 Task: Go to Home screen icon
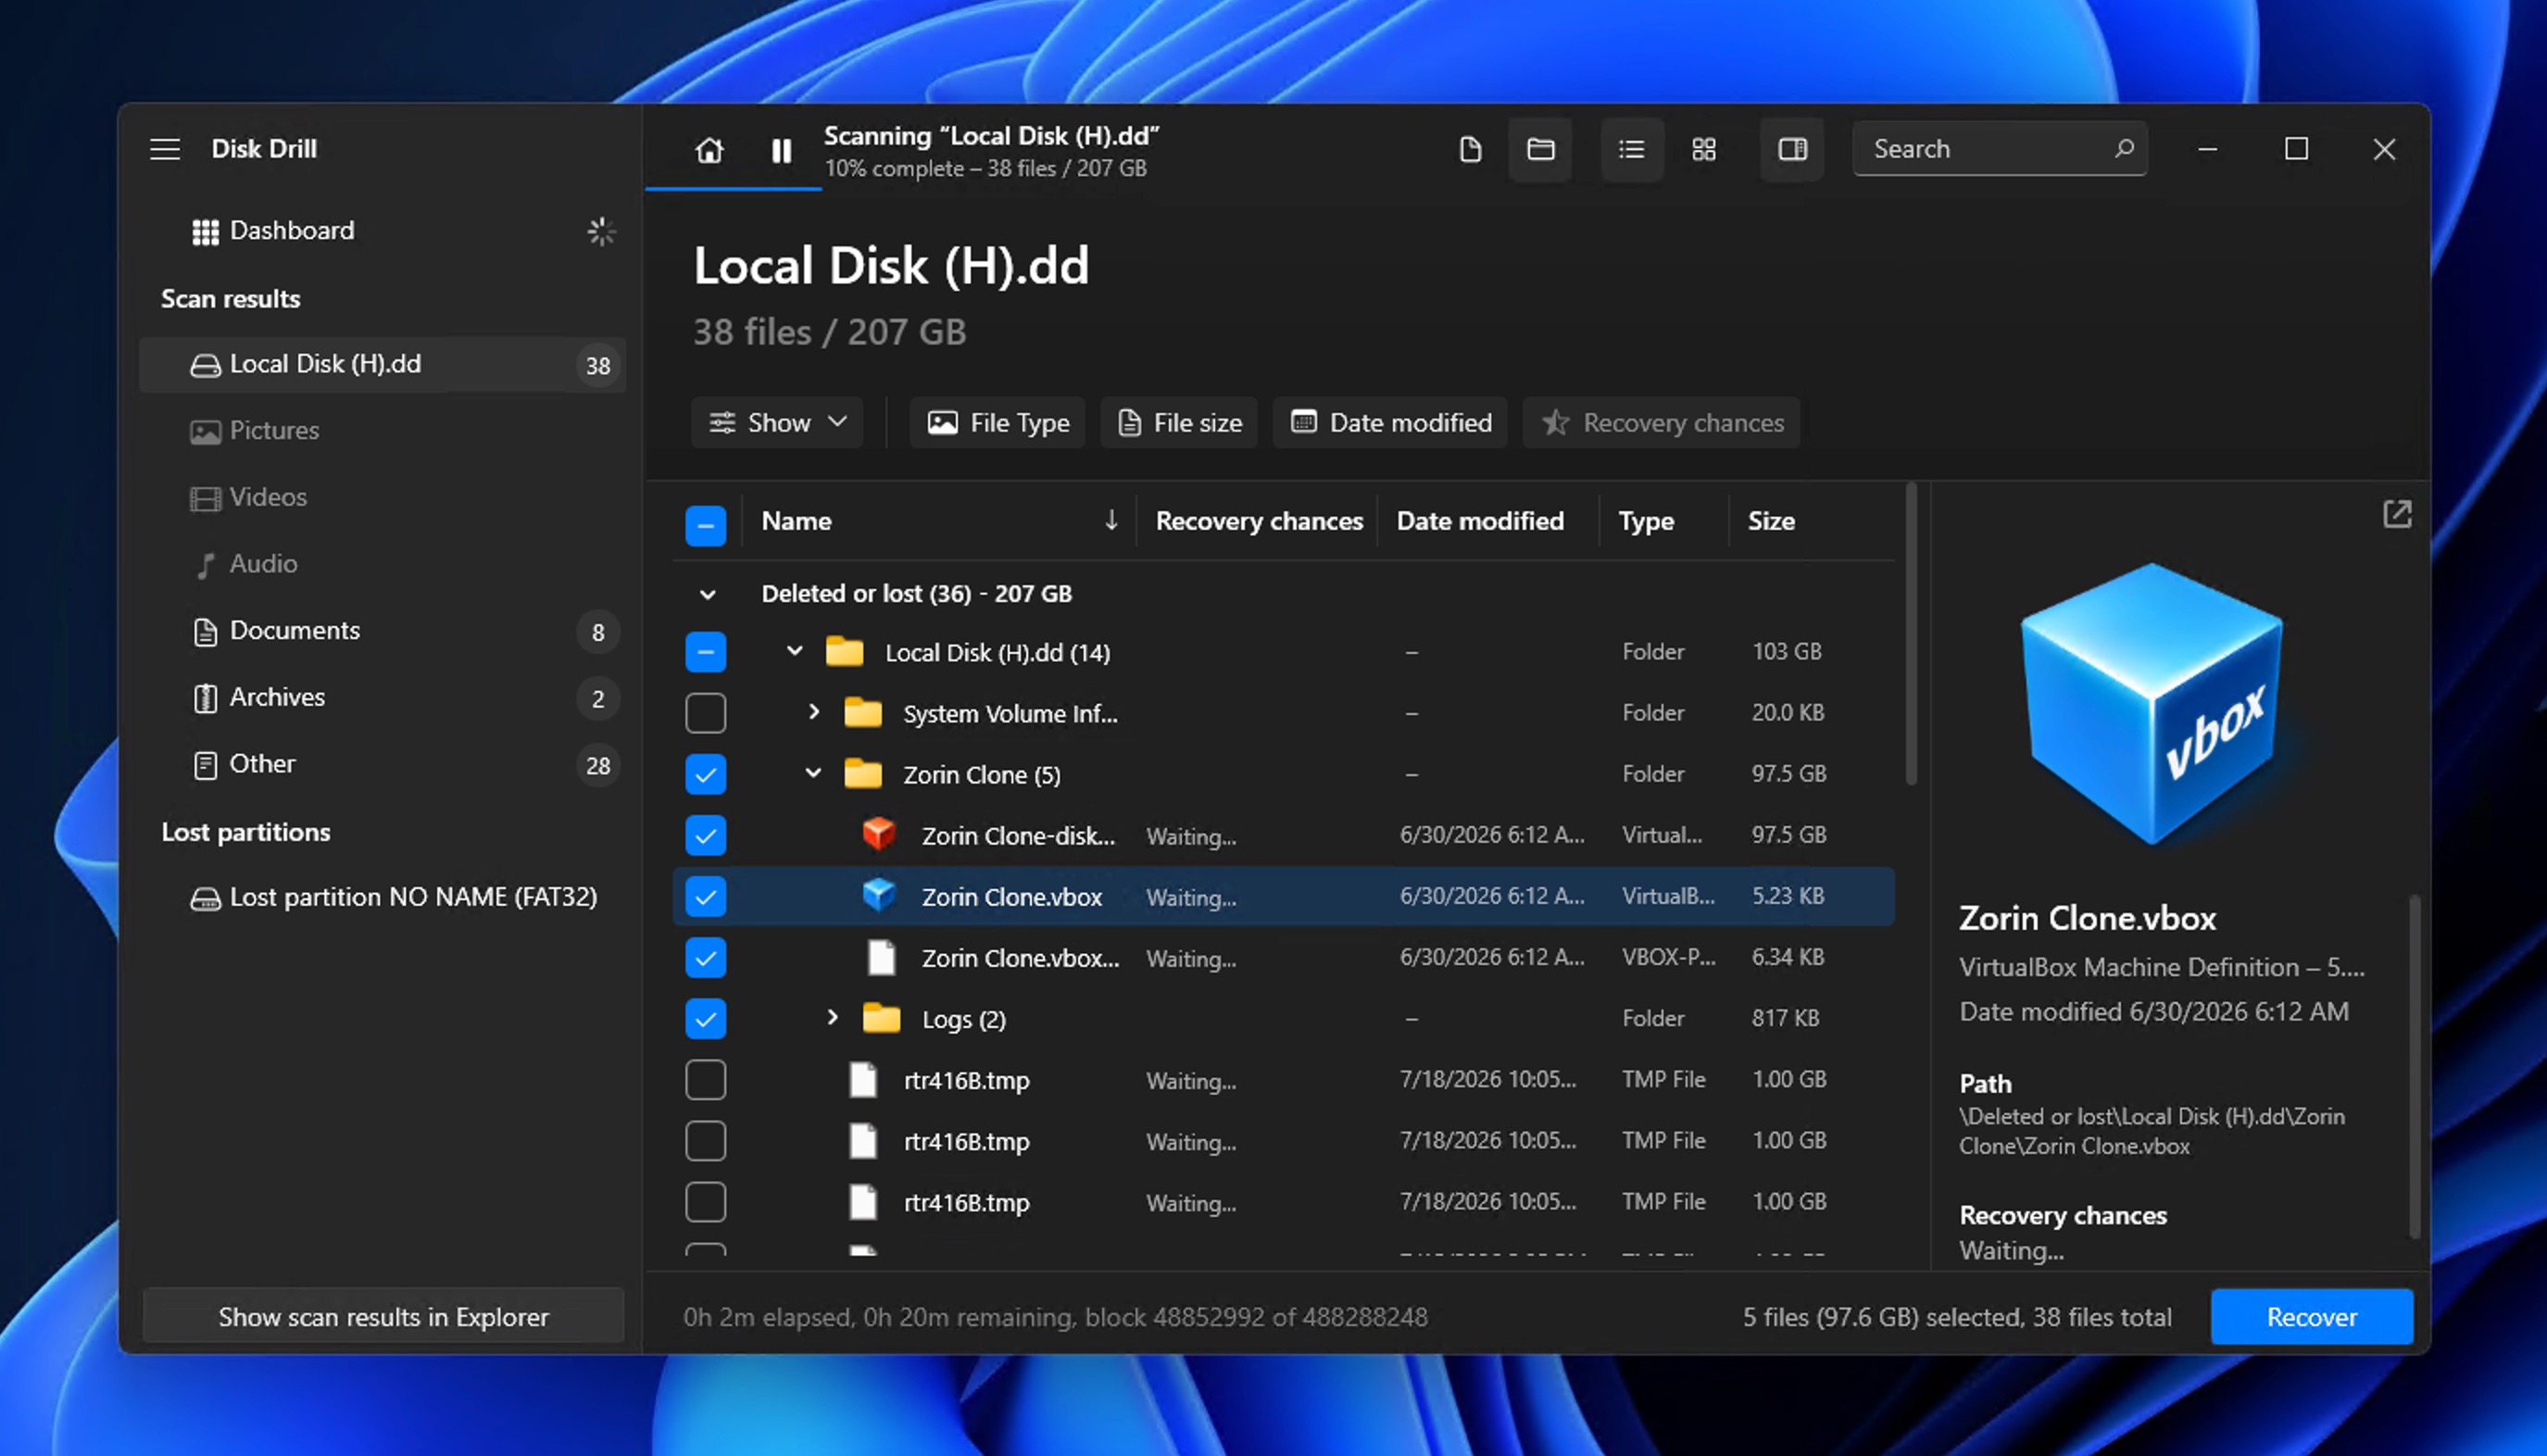[x=709, y=150]
